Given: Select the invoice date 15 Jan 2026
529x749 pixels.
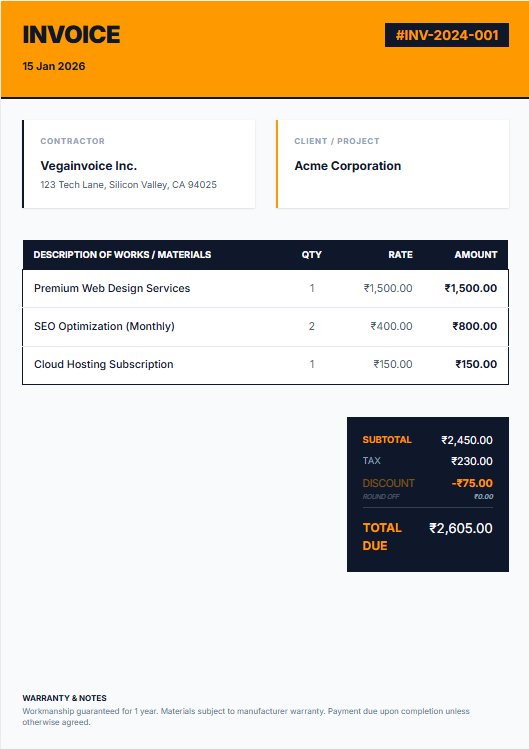Looking at the screenshot, I should tap(54, 66).
